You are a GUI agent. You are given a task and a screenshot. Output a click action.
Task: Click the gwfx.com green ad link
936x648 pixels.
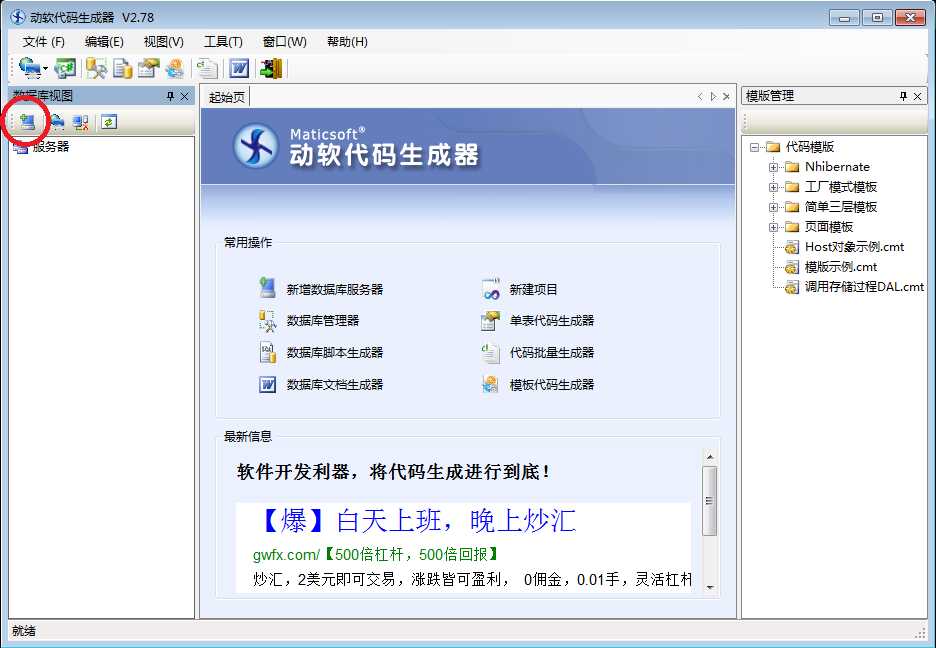pyautogui.click(x=376, y=555)
